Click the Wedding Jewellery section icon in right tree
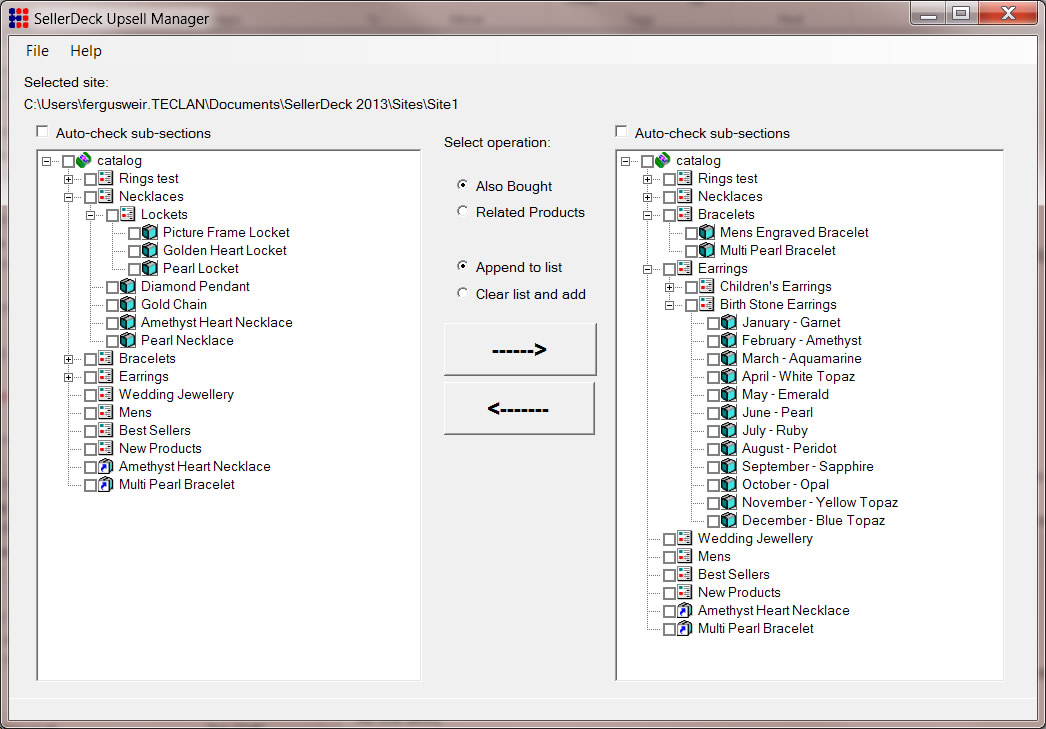 [x=685, y=539]
